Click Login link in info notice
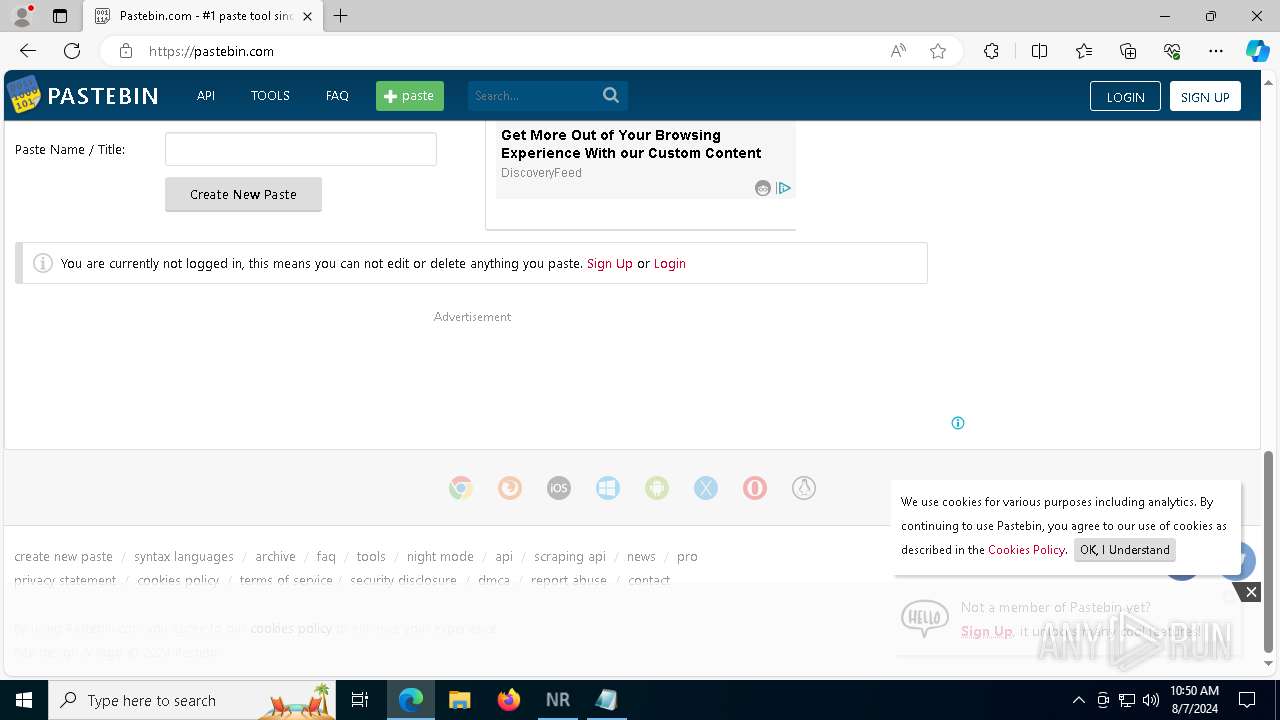 click(670, 264)
